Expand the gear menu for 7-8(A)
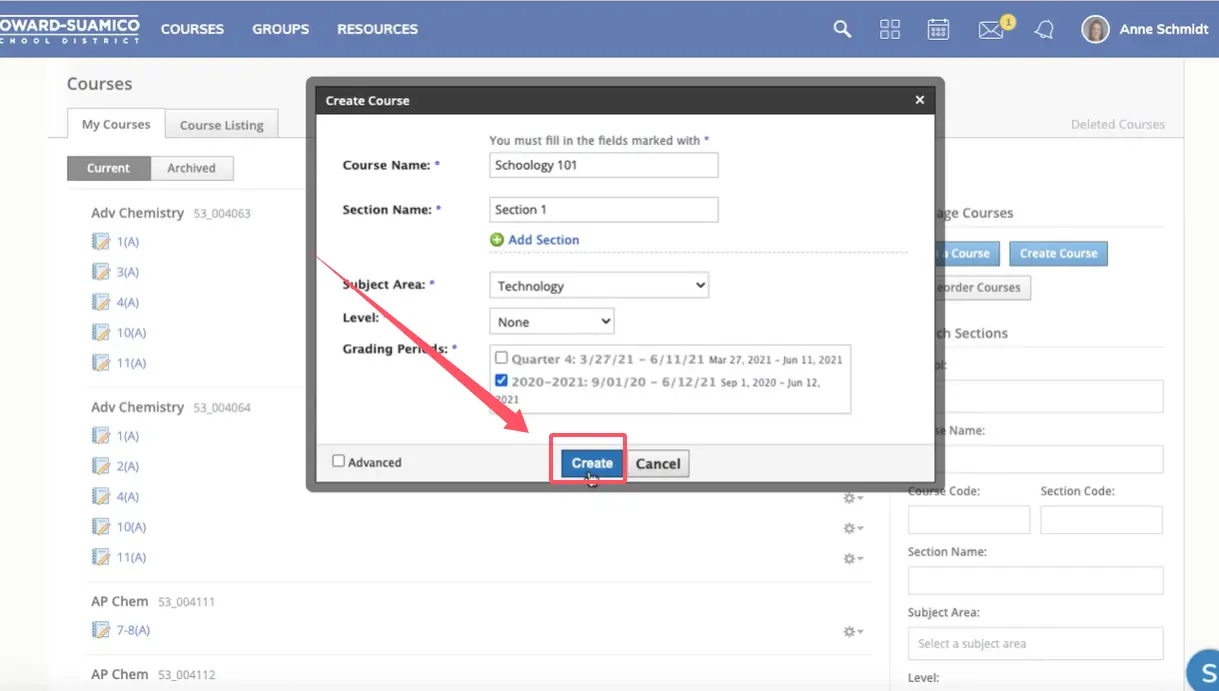 click(x=852, y=632)
